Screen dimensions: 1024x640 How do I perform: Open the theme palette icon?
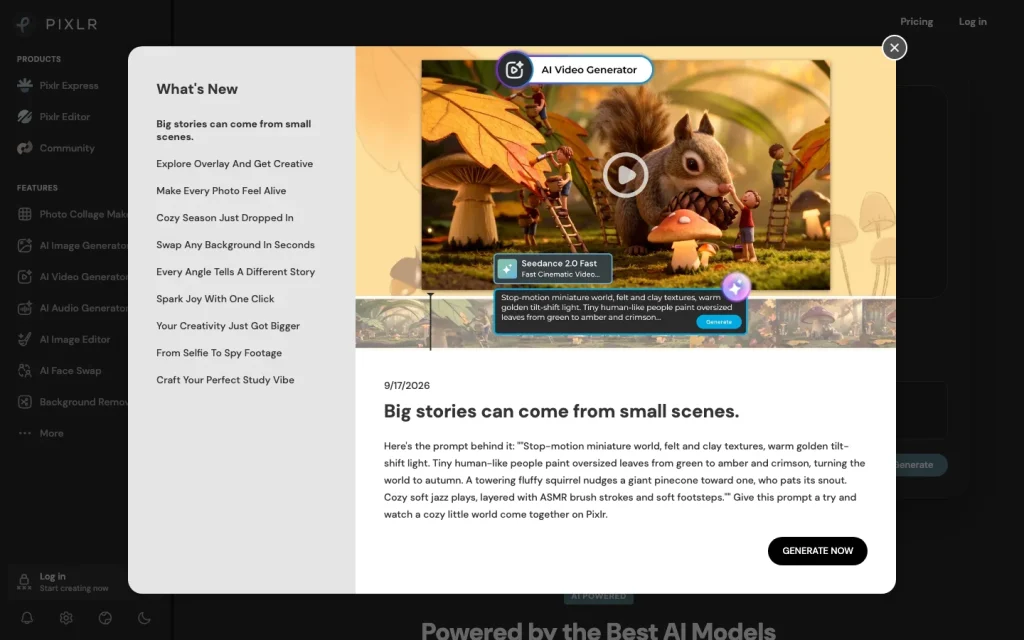(105, 618)
